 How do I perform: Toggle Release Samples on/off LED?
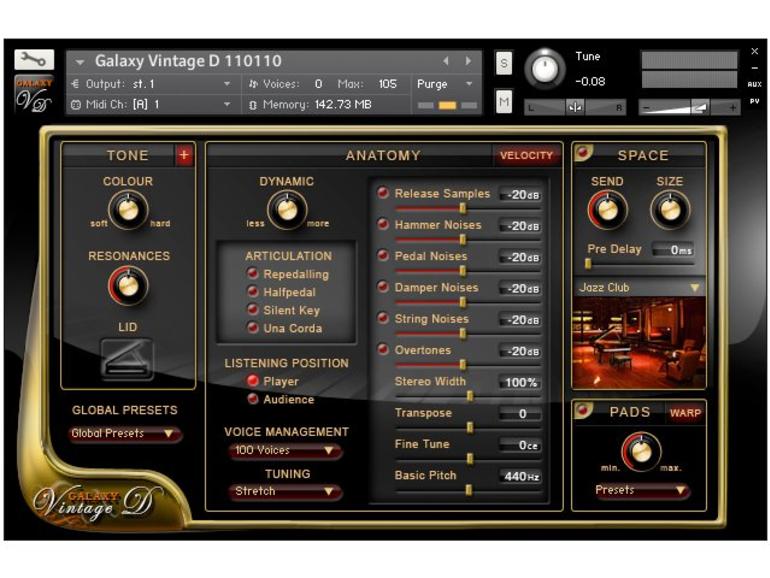click(383, 193)
